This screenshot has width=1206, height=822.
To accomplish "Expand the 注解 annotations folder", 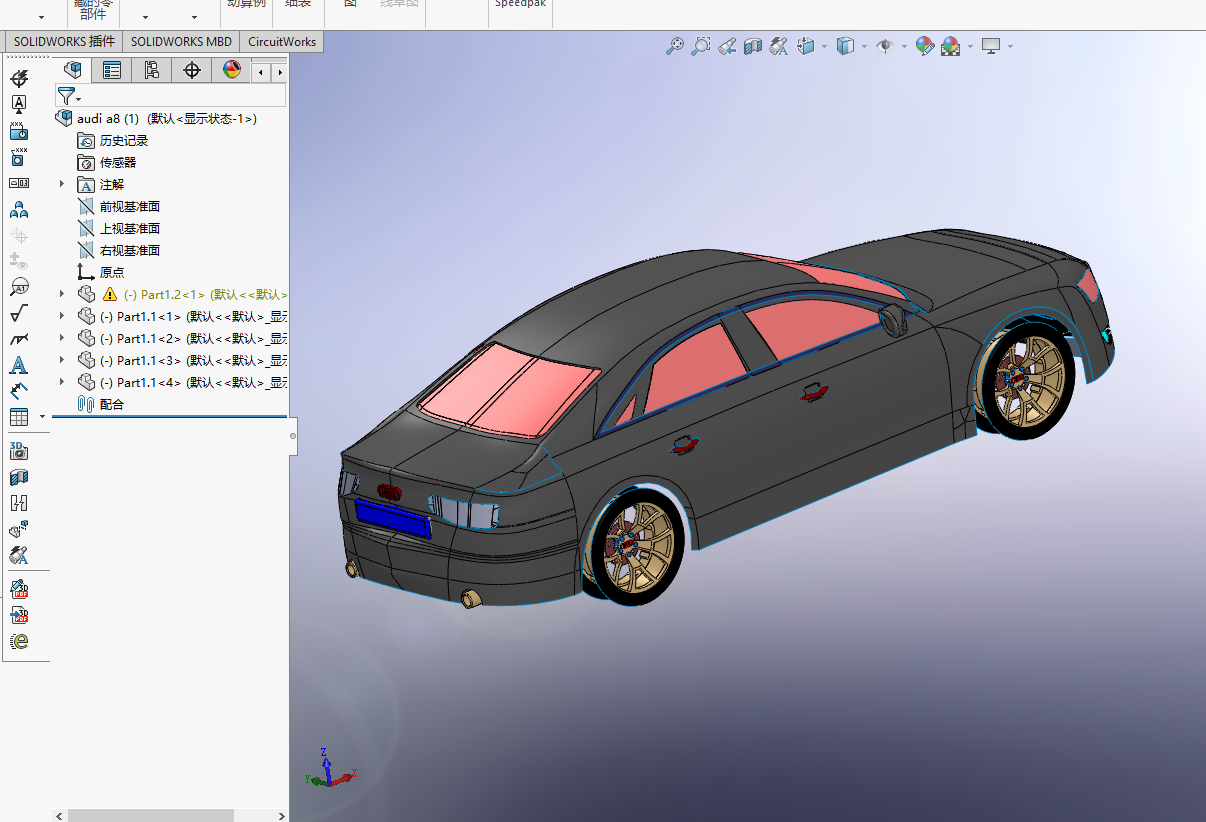I will coord(62,184).
